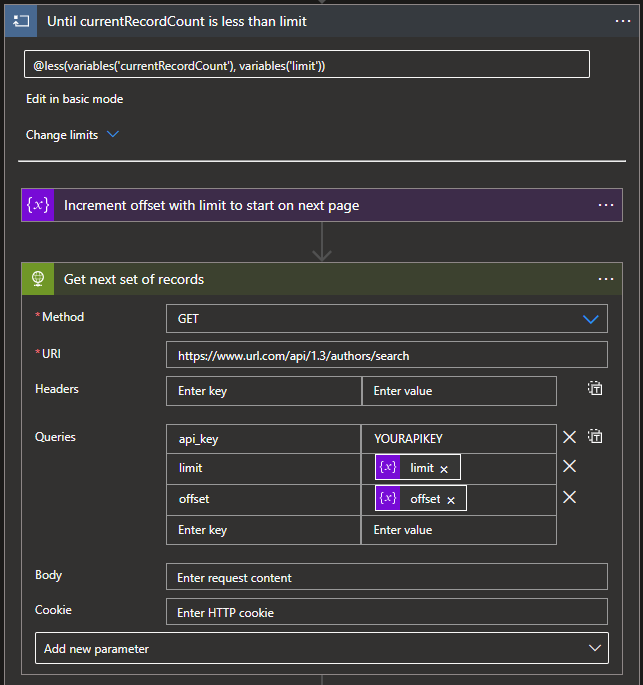Click the Cookie HTTP cookie field

(387, 612)
